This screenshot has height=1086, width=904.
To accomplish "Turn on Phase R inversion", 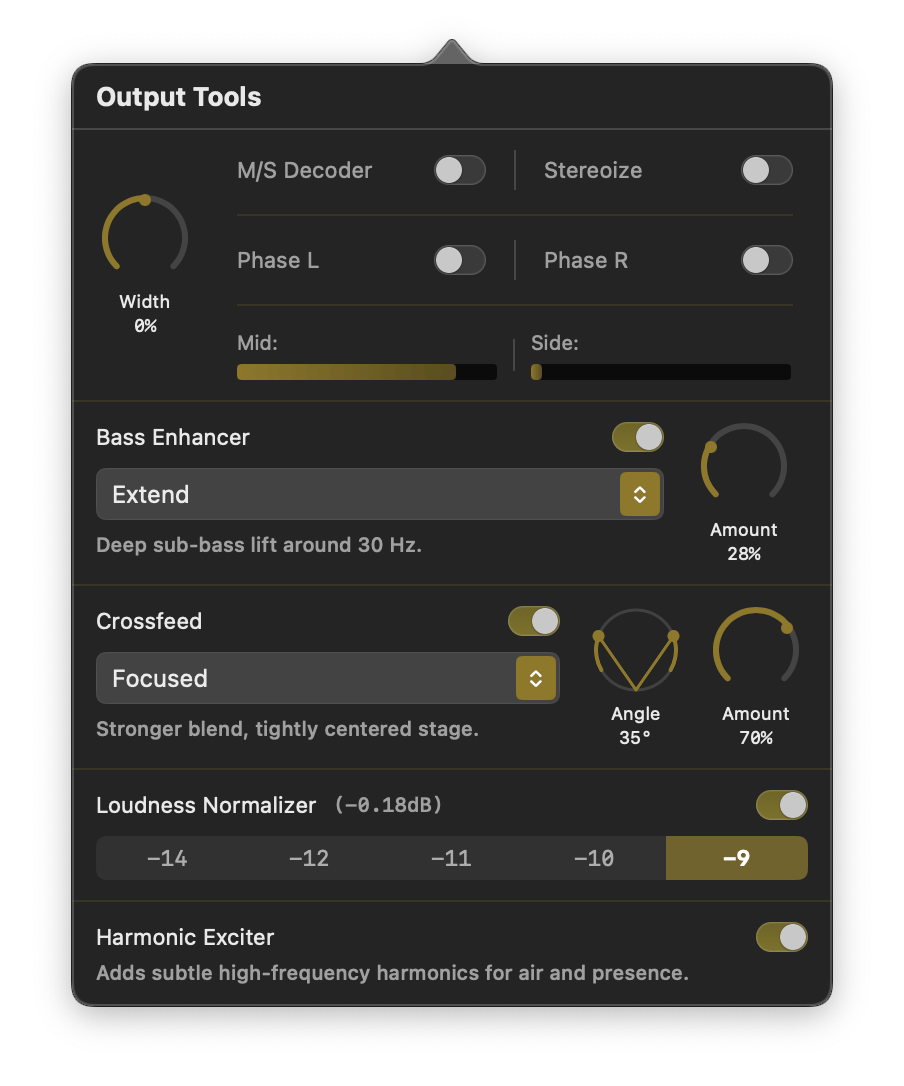I will point(766,260).
